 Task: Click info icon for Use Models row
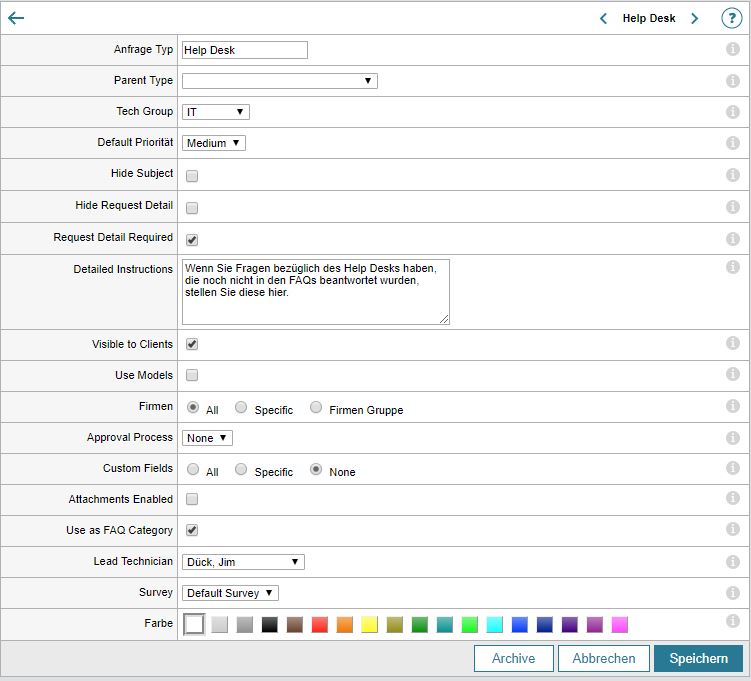point(733,374)
